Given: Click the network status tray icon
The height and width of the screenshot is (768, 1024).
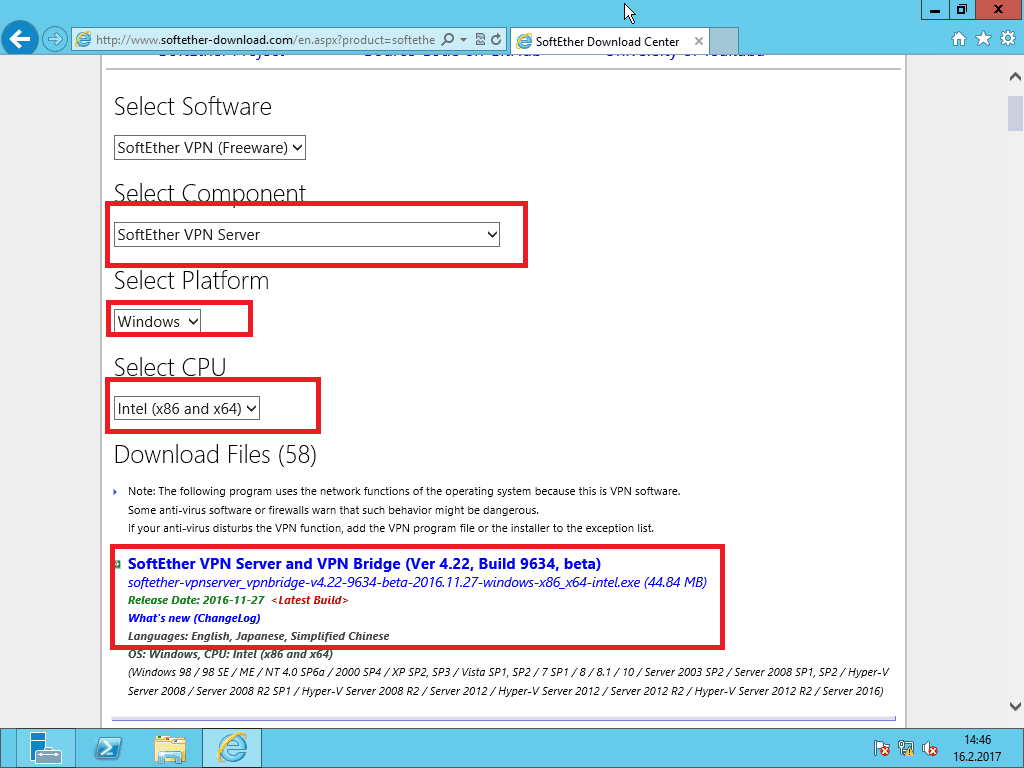Looking at the screenshot, I should coord(906,748).
